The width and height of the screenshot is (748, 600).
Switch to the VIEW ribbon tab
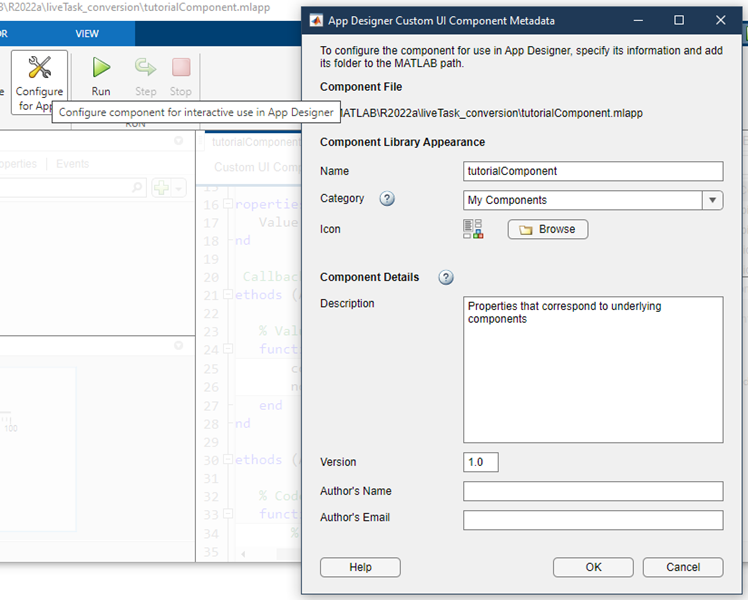pyautogui.click(x=87, y=34)
